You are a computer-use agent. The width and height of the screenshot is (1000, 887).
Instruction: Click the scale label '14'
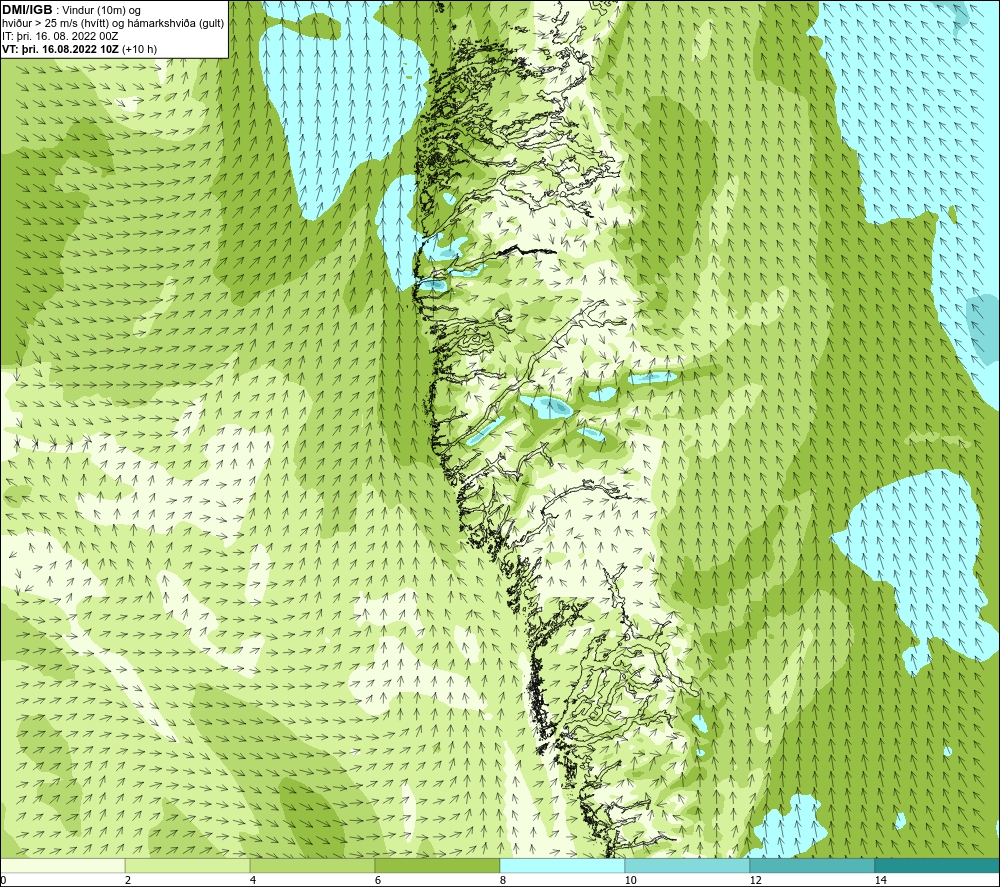[881, 880]
